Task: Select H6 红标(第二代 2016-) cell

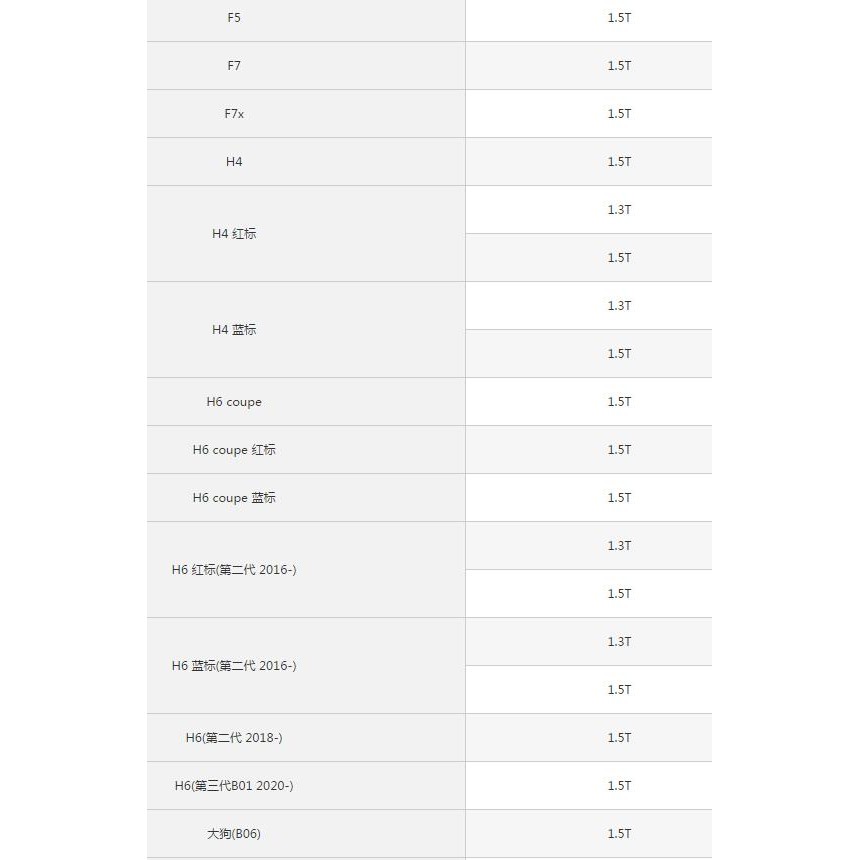Action: pyautogui.click(x=234, y=570)
